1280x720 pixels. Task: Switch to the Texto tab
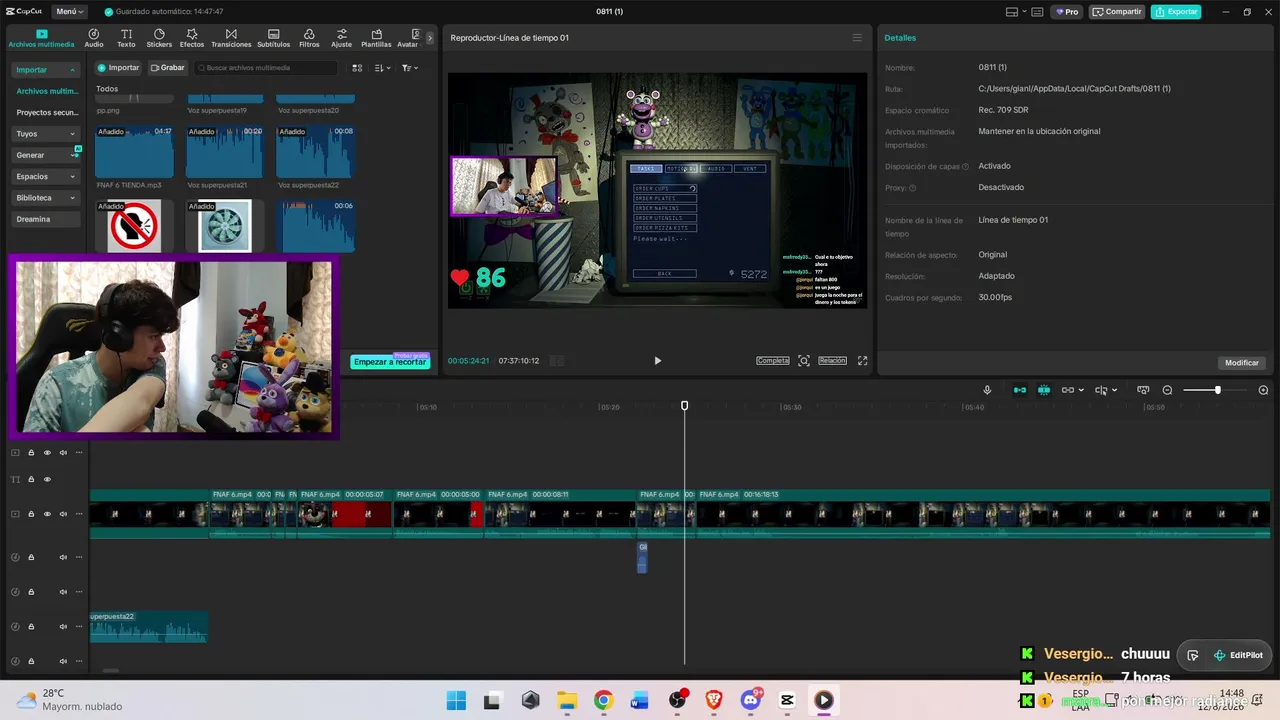(126, 38)
